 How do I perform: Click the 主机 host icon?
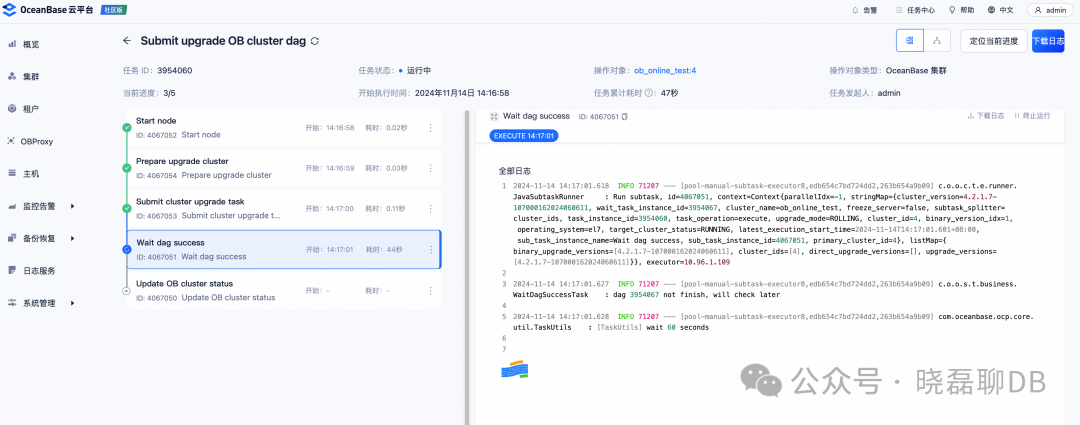pos(12,173)
